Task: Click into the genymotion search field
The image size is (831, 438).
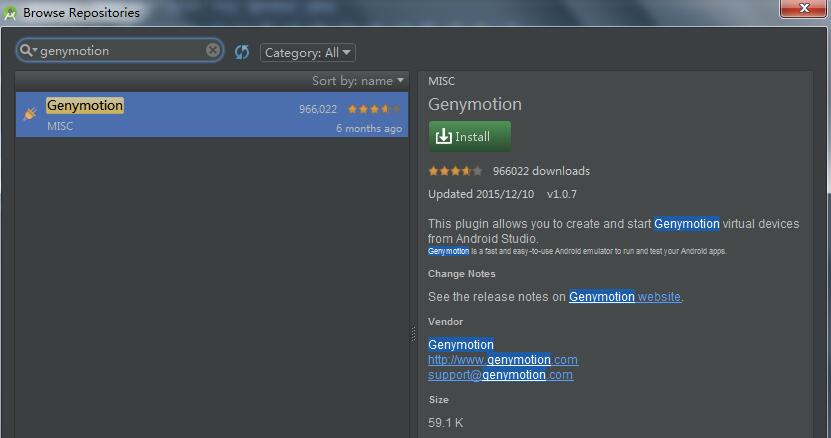Action: 121,50
